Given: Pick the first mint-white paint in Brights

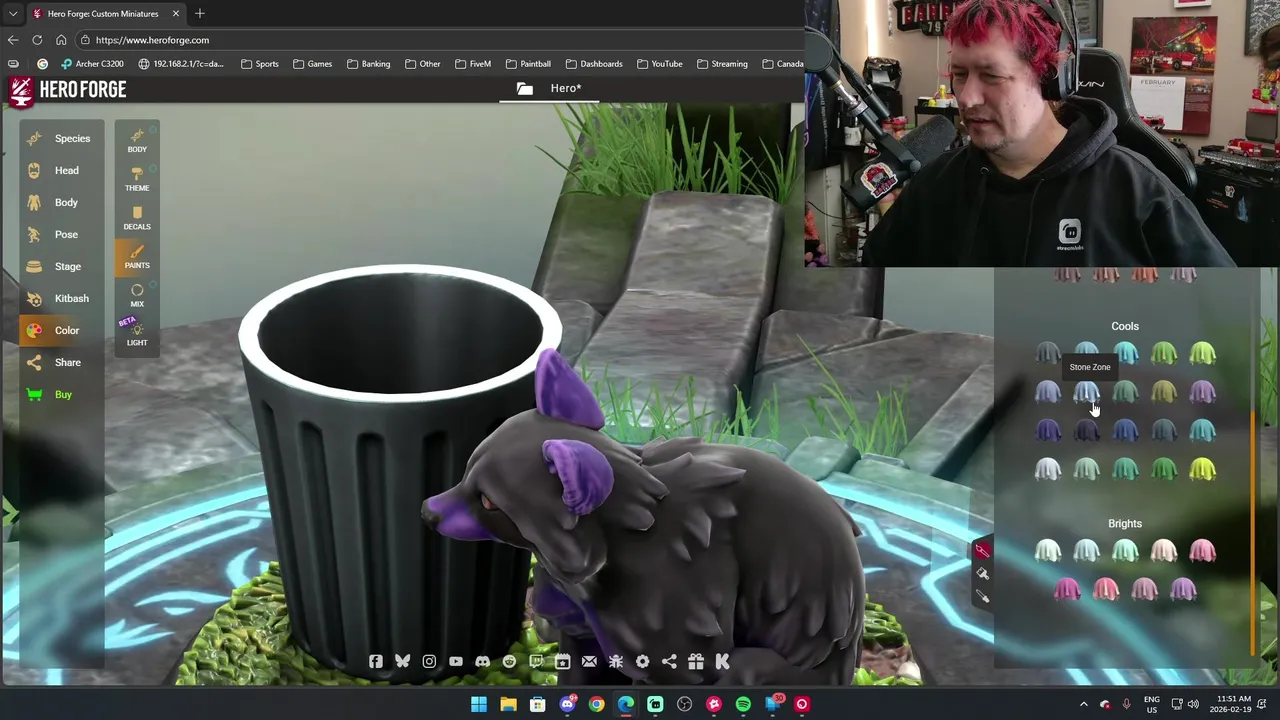Looking at the screenshot, I should [1047, 551].
